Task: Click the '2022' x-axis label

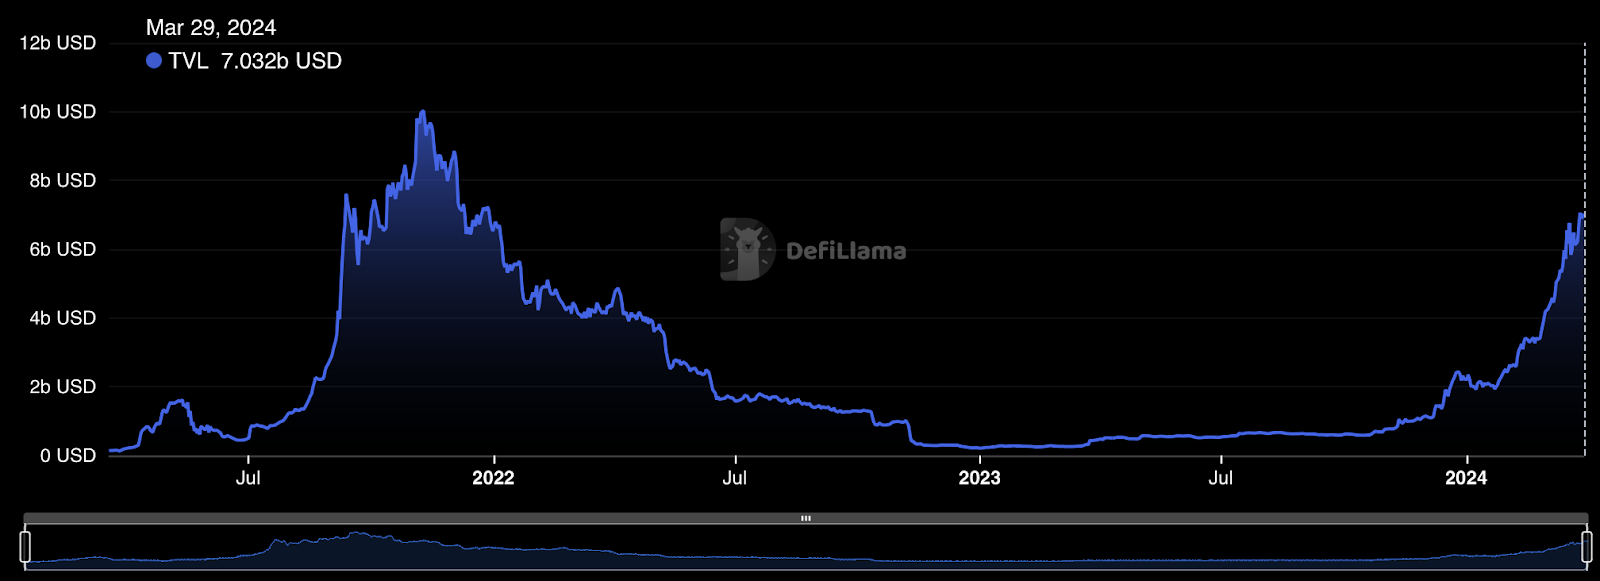Action: (x=493, y=478)
